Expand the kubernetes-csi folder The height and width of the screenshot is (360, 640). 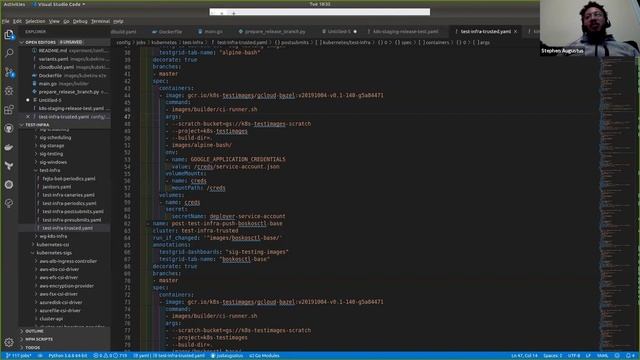pos(53,244)
